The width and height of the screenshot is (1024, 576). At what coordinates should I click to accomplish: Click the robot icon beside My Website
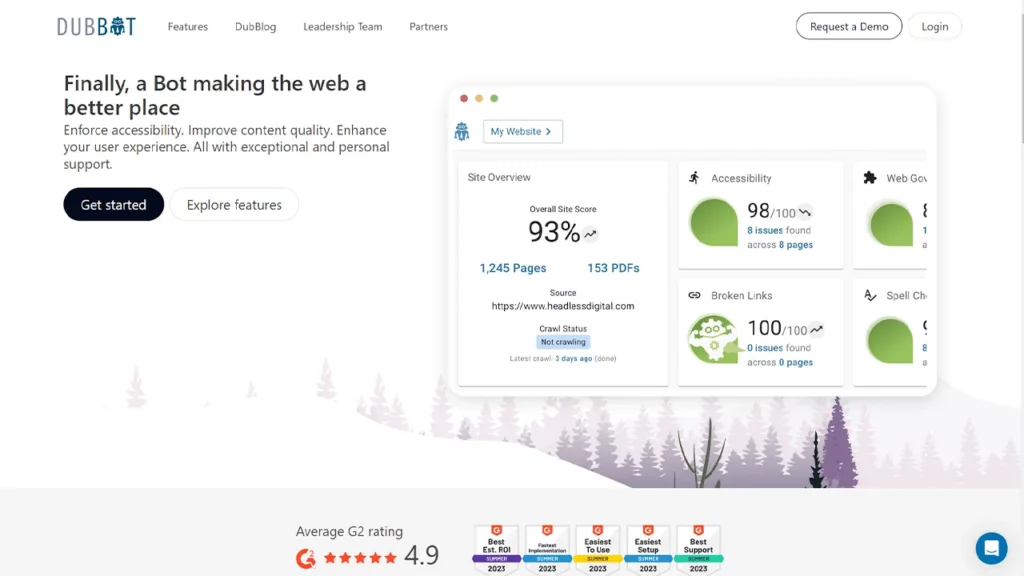coord(462,132)
